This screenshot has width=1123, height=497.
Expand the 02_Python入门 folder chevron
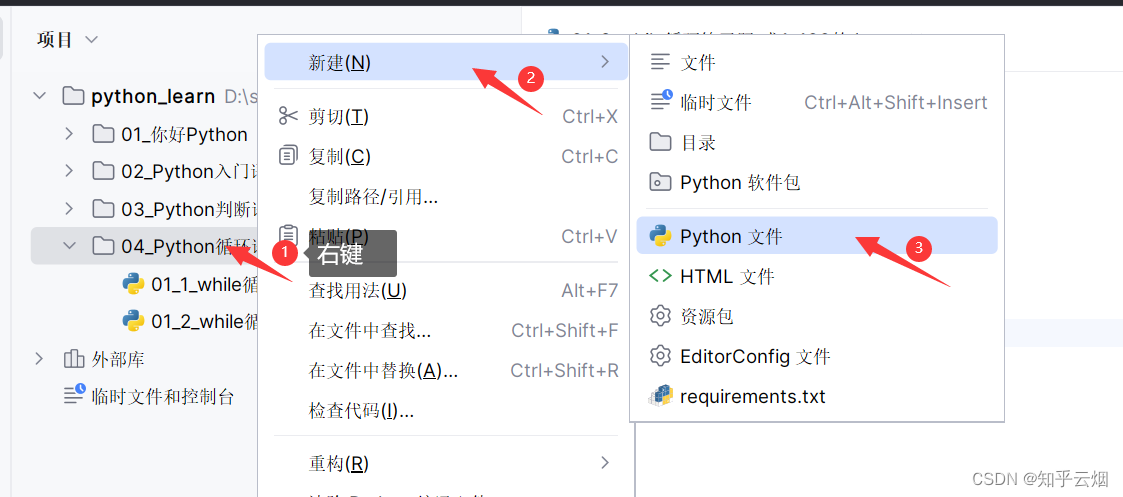coord(69,171)
